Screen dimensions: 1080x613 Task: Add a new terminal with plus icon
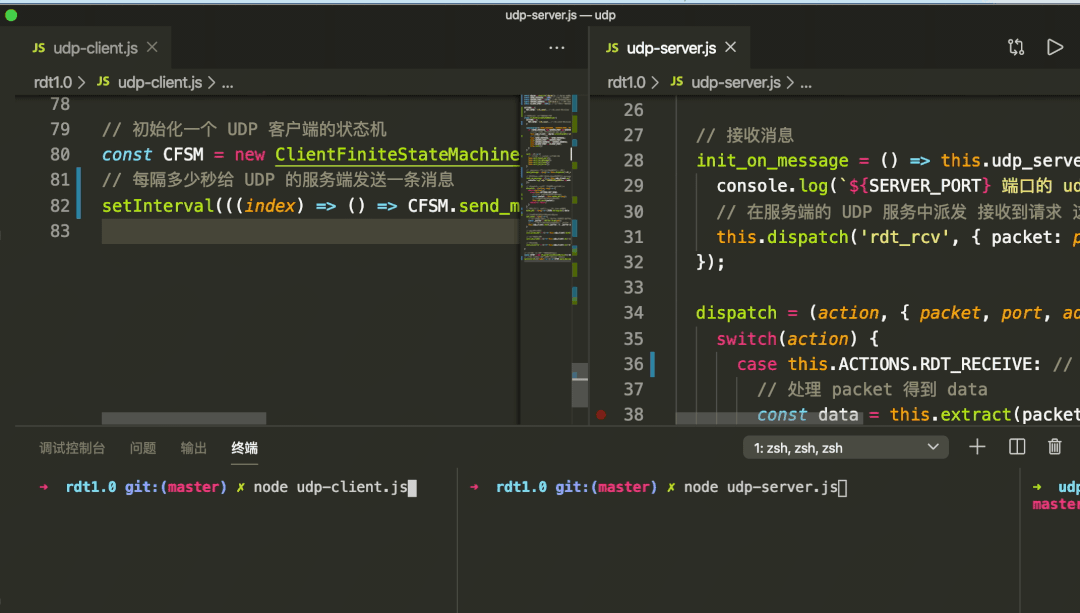pos(977,447)
